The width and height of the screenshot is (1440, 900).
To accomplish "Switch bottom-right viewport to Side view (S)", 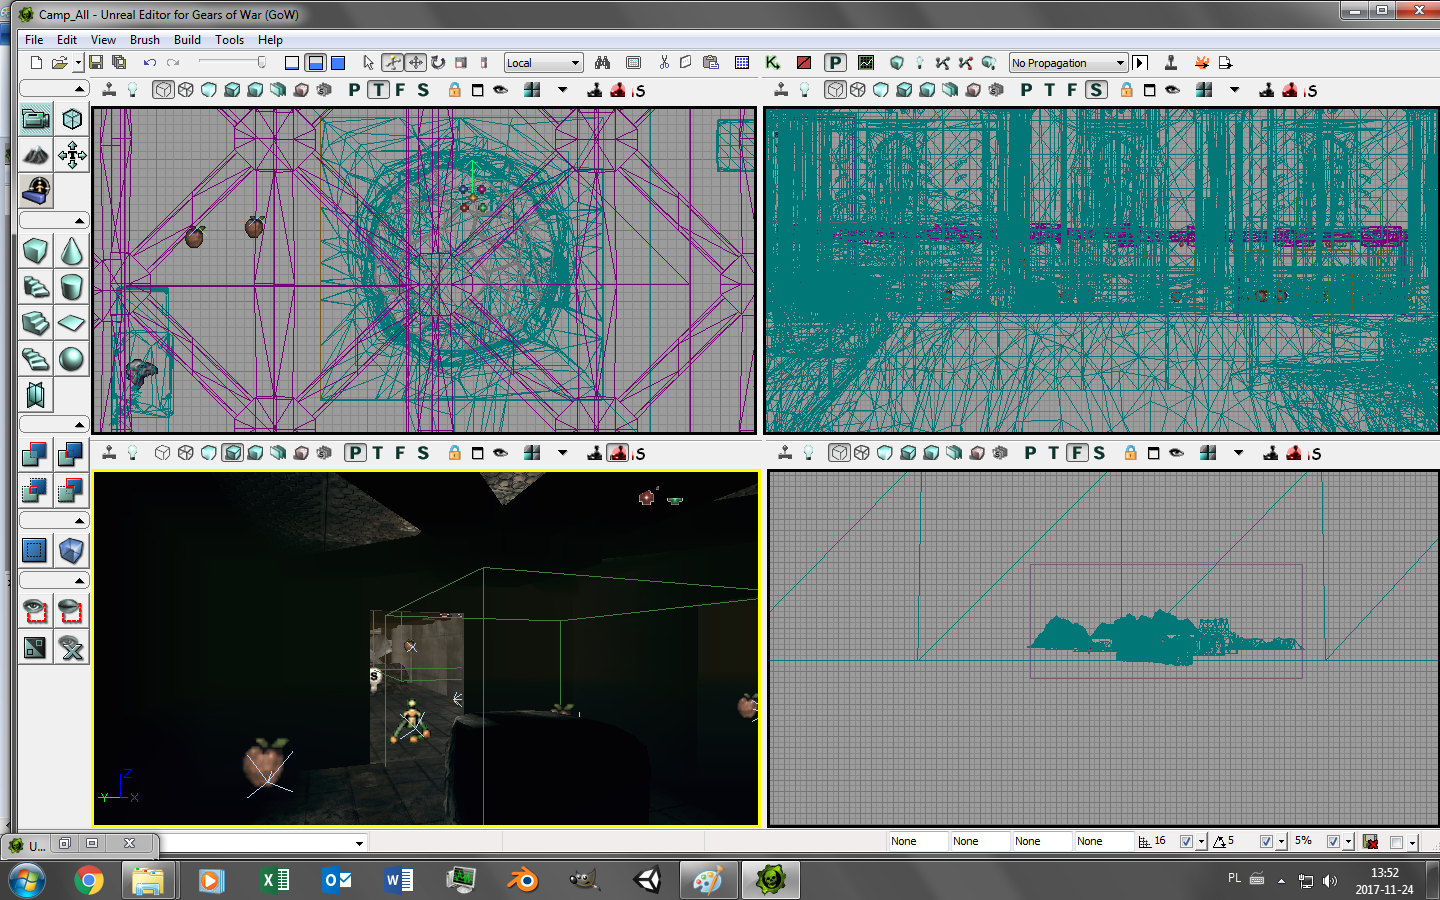I will pos(1099,453).
